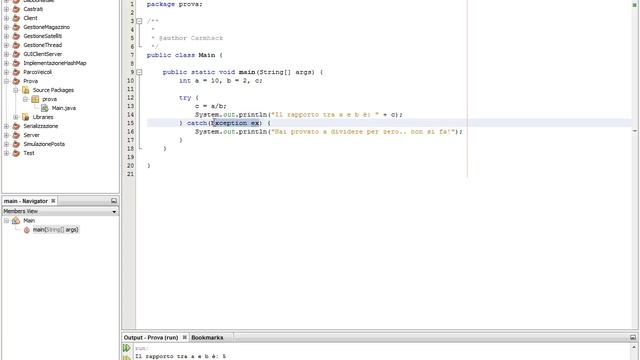Image resolution: width=640 pixels, height=360 pixels.
Task: Click line number 15 in gutter
Action: pos(130,123)
